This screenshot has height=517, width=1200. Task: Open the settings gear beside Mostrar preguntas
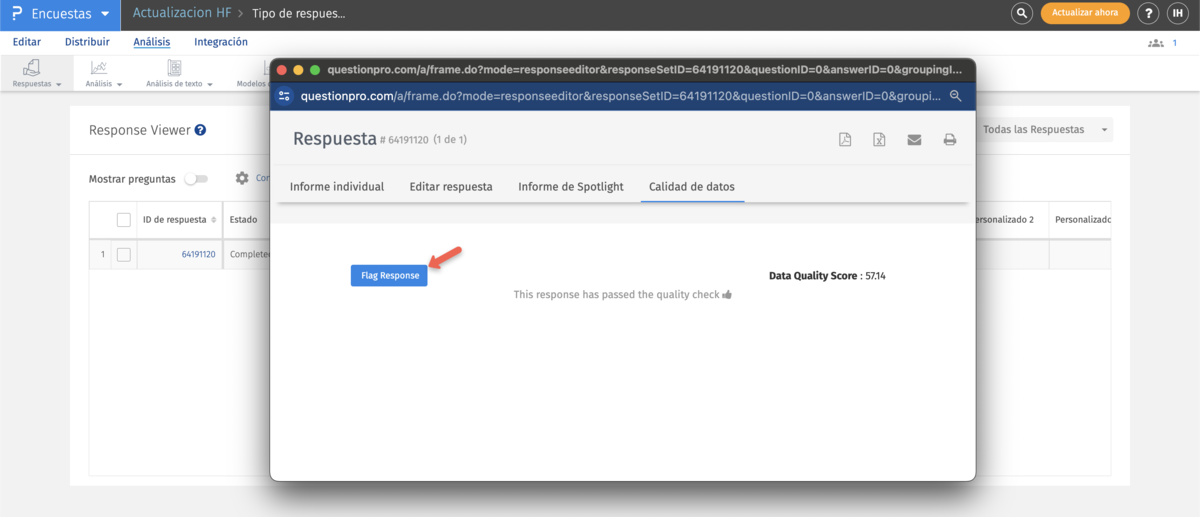click(242, 178)
